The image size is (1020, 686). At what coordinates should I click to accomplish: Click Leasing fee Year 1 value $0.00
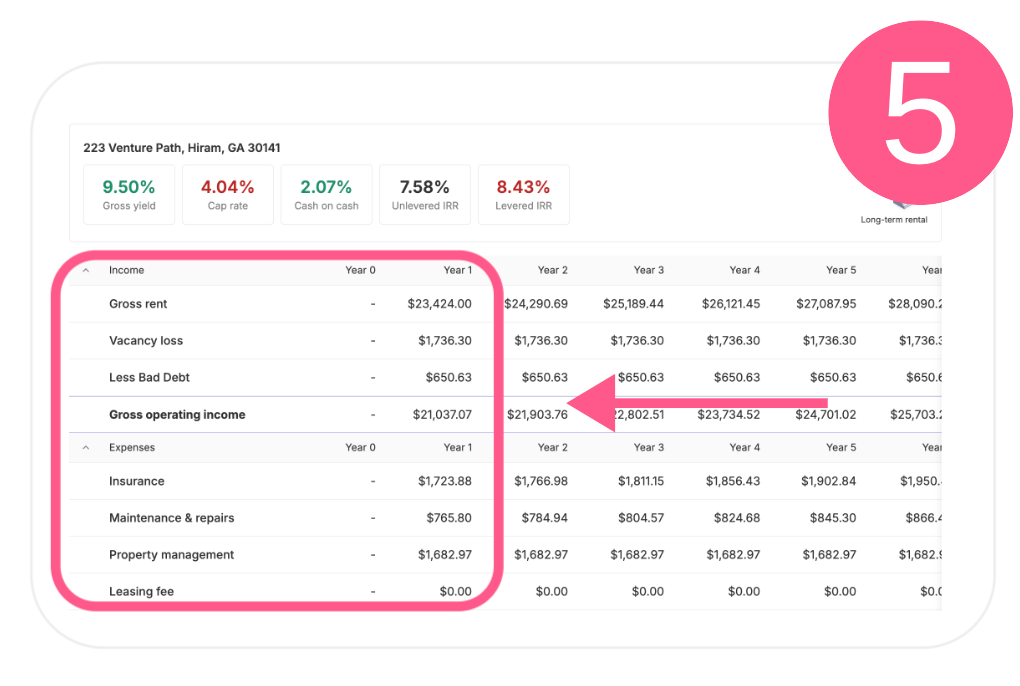tap(455, 591)
